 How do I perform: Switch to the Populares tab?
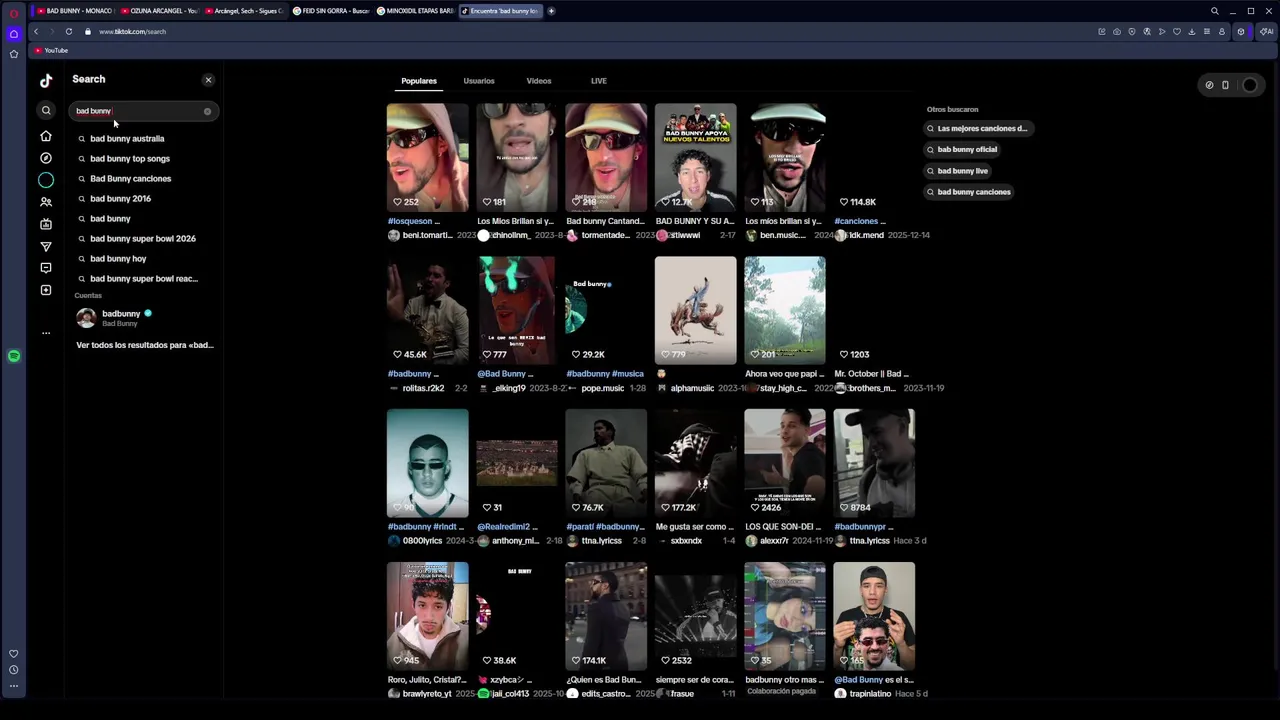click(x=419, y=81)
